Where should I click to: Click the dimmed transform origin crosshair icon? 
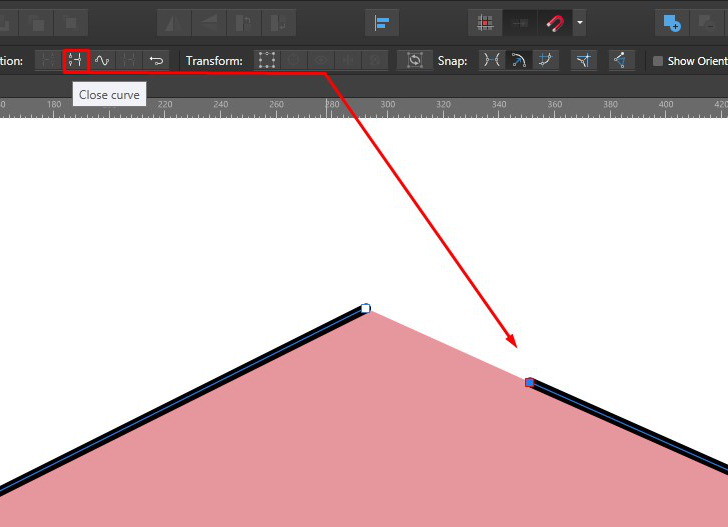(294, 60)
